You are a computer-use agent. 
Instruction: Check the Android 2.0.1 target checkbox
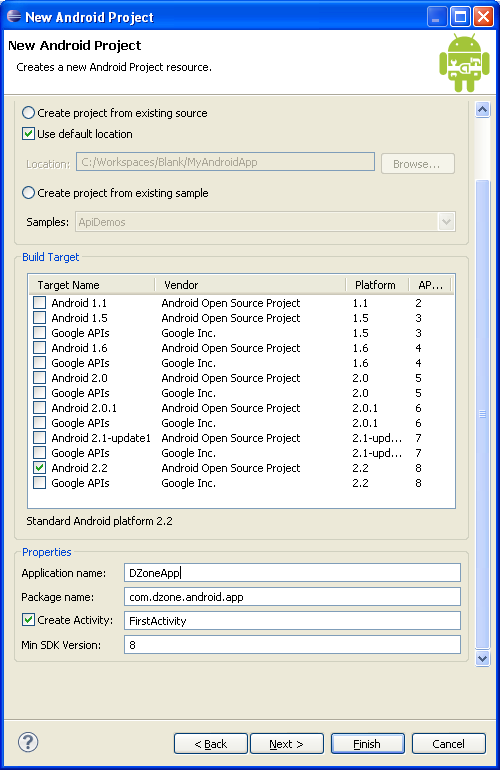39,408
